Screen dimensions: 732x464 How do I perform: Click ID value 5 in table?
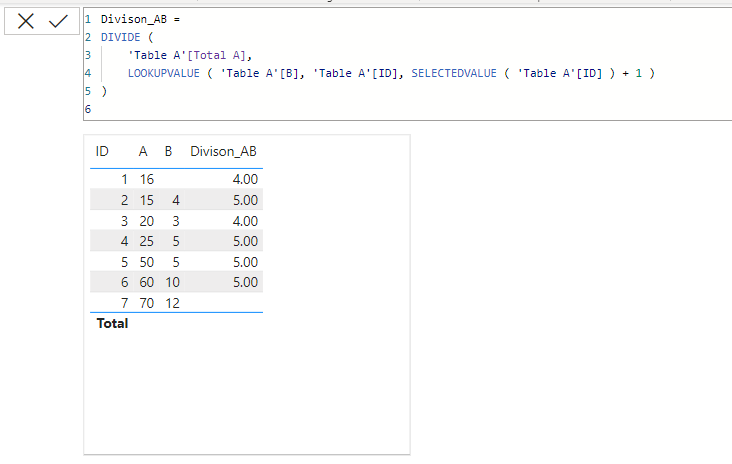point(124,262)
